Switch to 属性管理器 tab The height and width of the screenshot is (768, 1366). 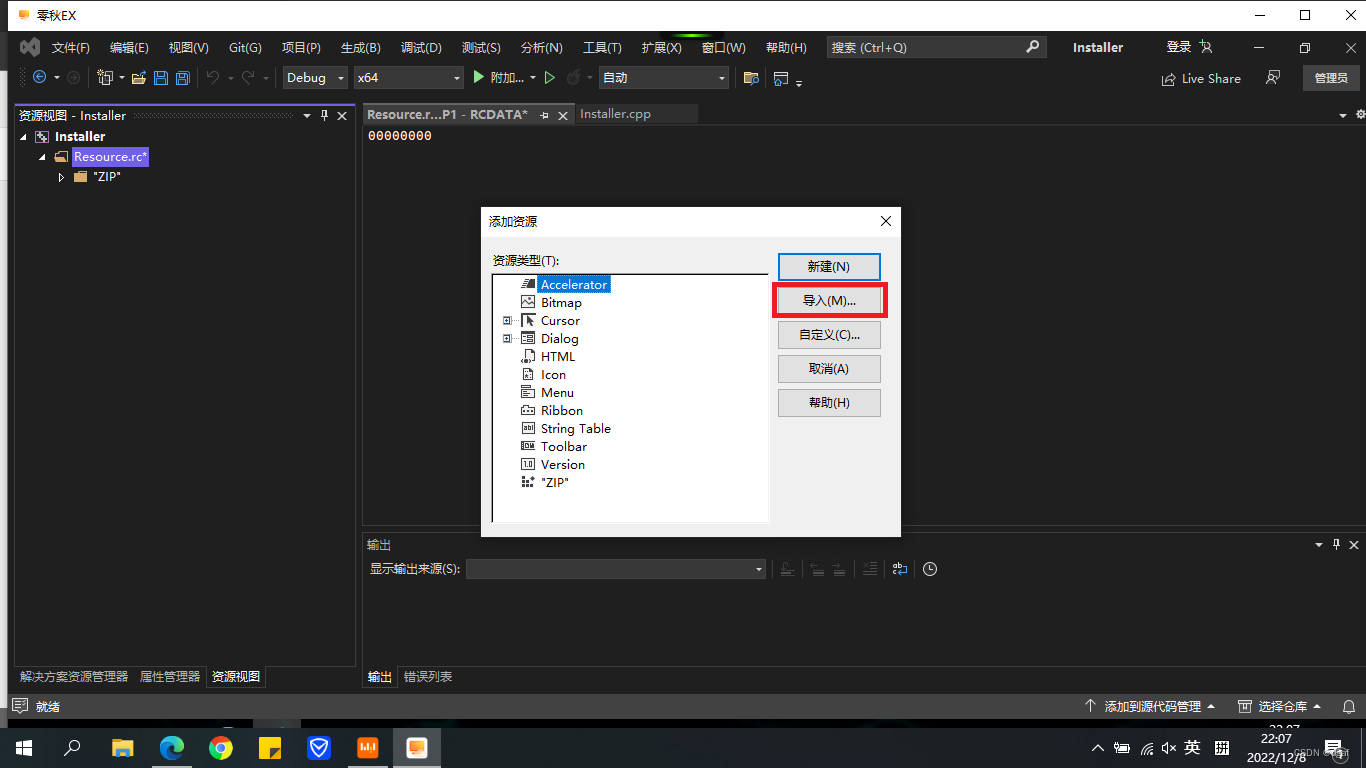170,677
